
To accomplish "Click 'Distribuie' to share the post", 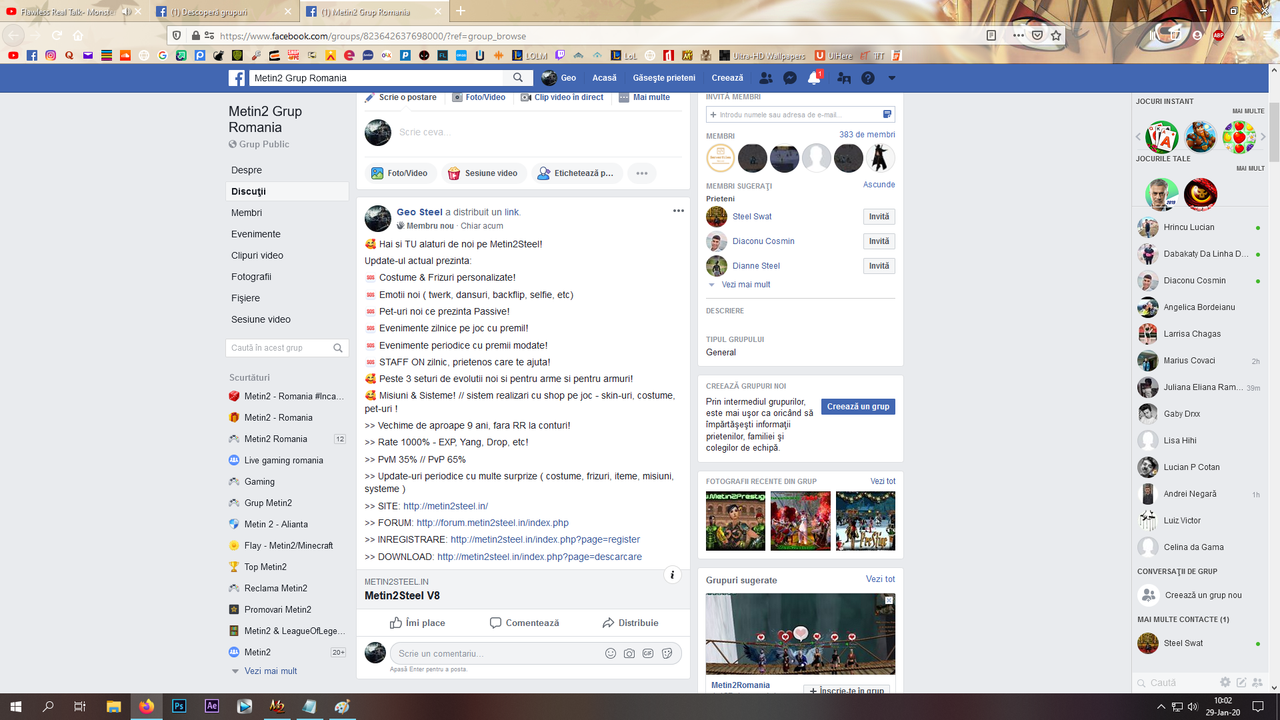I will pyautogui.click(x=630, y=623).
